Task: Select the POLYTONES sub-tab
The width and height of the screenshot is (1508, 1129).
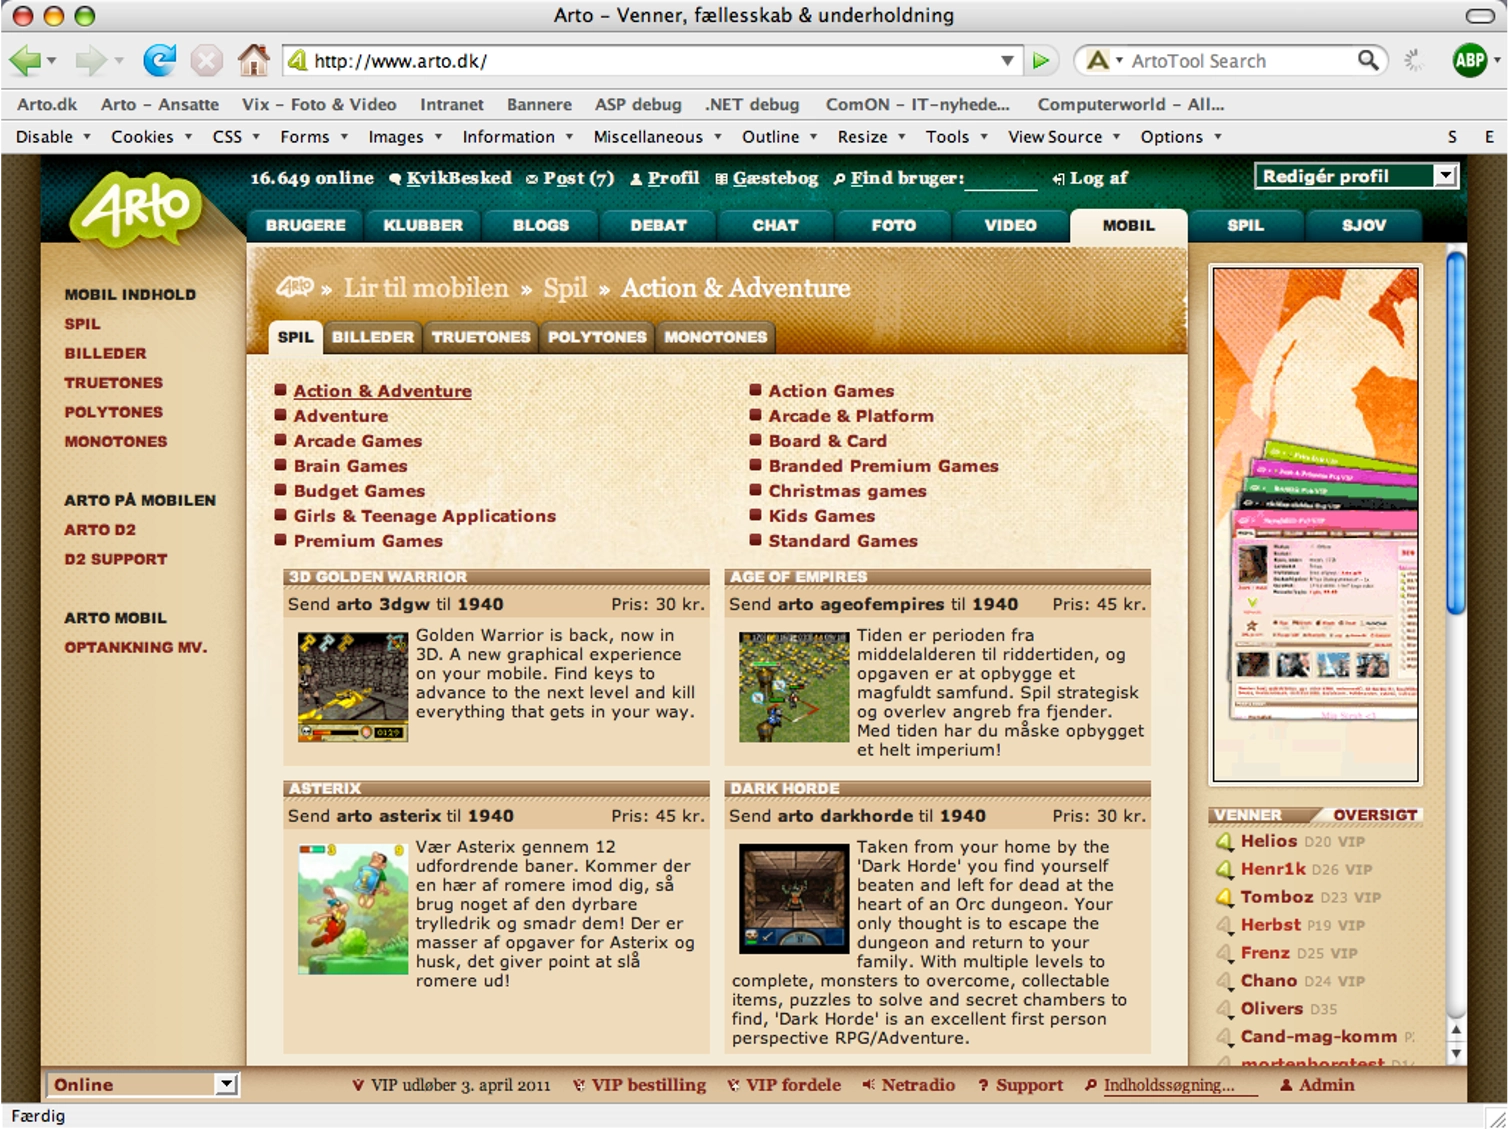Action: 597,337
